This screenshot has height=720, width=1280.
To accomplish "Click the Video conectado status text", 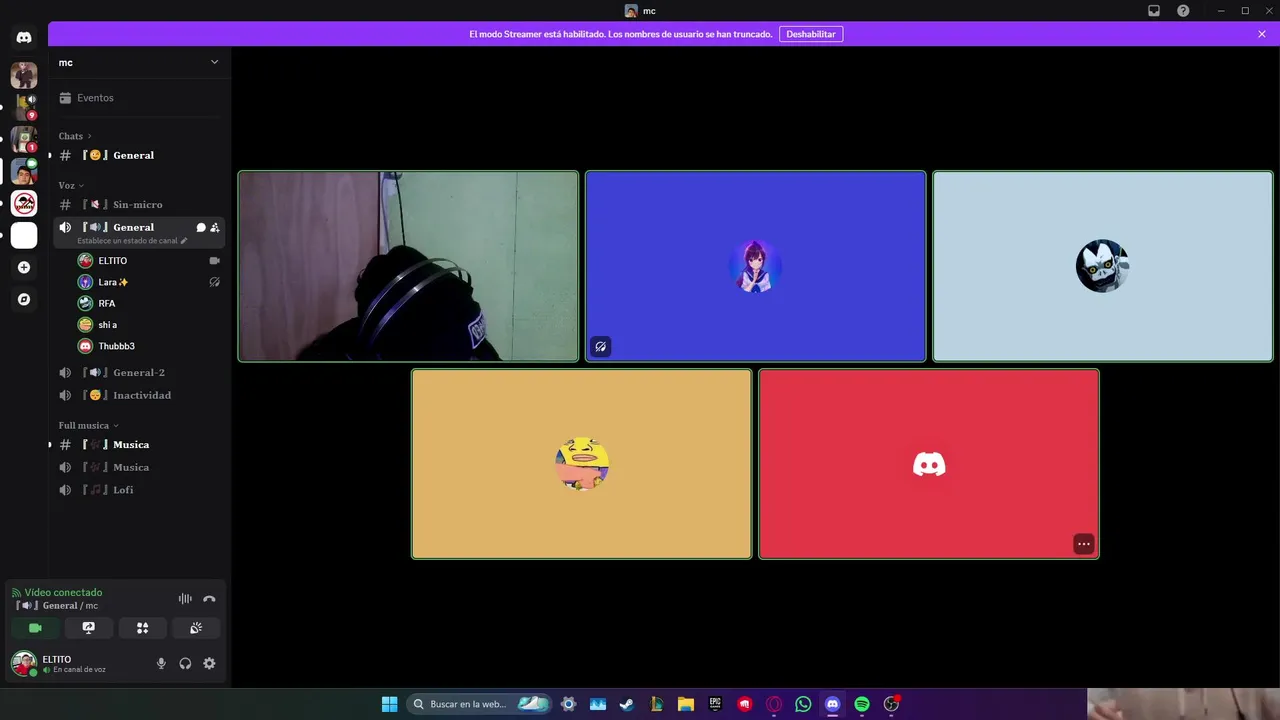I will pos(63,592).
